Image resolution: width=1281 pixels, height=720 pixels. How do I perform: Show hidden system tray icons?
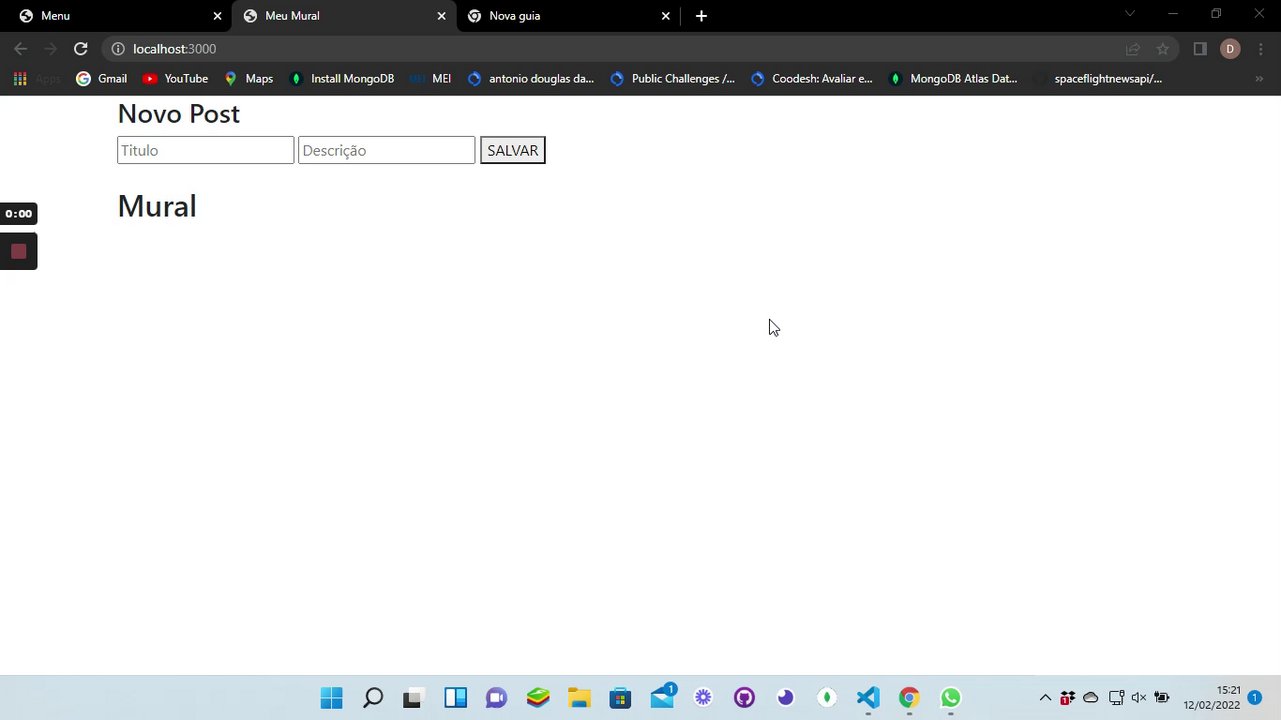click(1045, 698)
